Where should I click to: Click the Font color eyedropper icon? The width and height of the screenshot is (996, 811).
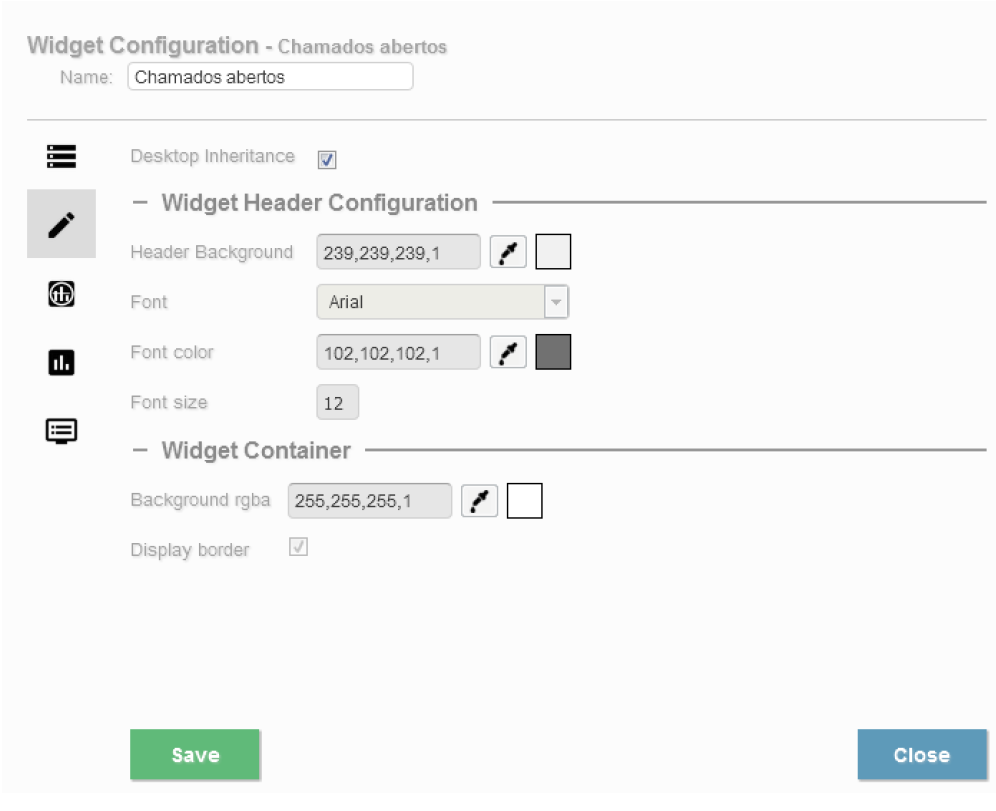508,353
